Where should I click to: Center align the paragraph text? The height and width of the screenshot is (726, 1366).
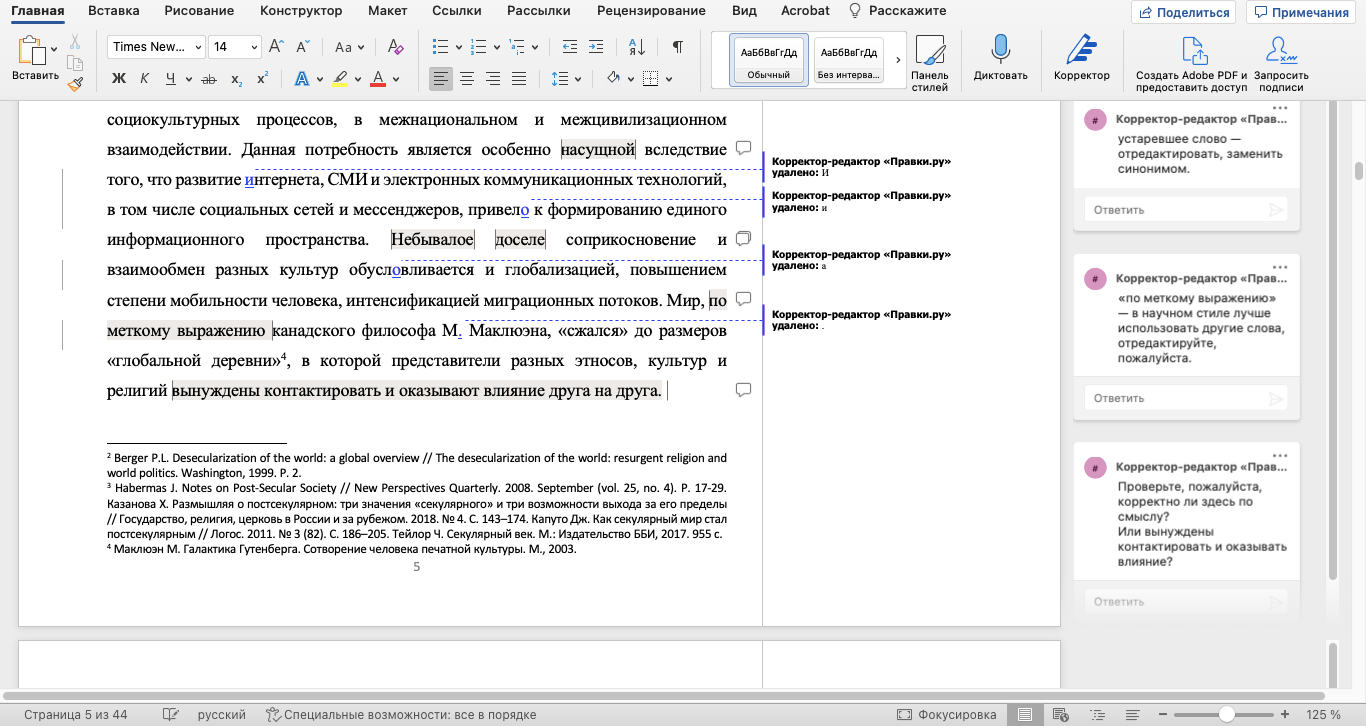tap(467, 78)
